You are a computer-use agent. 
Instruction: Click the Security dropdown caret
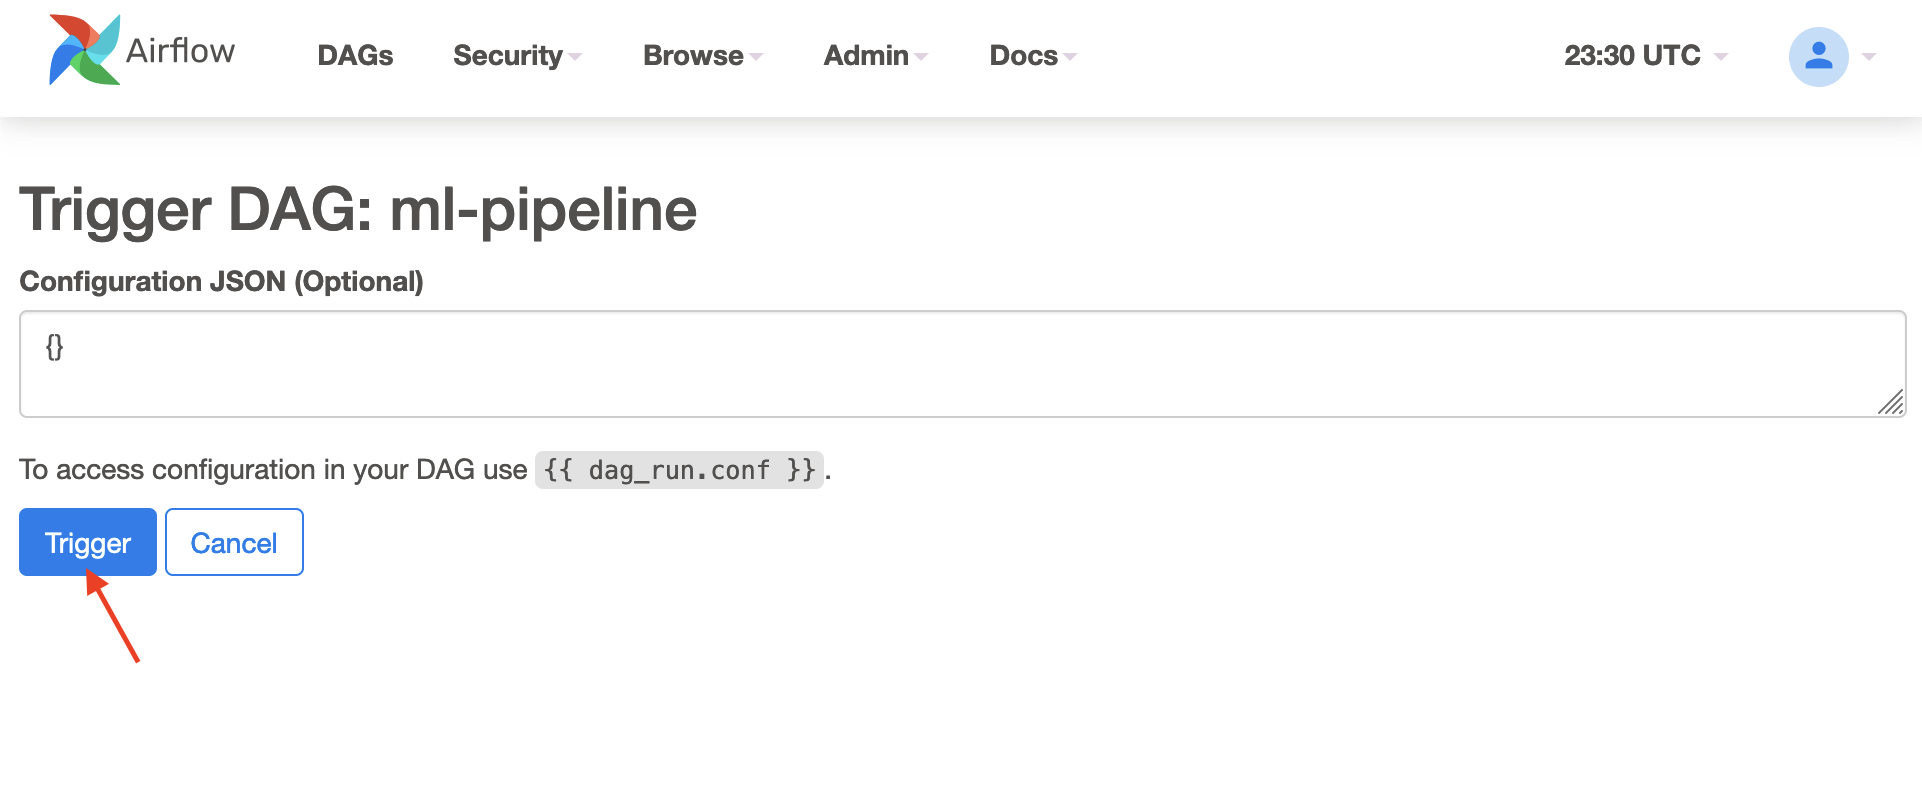pyautogui.click(x=575, y=58)
